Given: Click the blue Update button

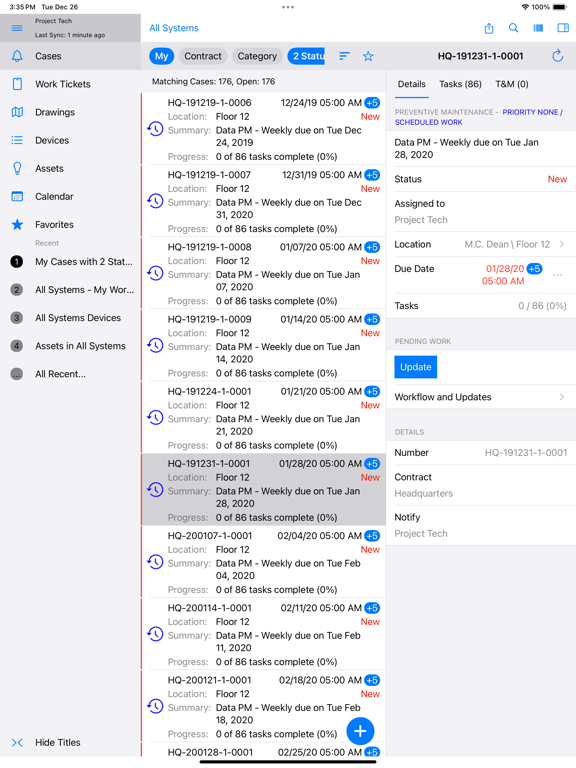Looking at the screenshot, I should (415, 367).
